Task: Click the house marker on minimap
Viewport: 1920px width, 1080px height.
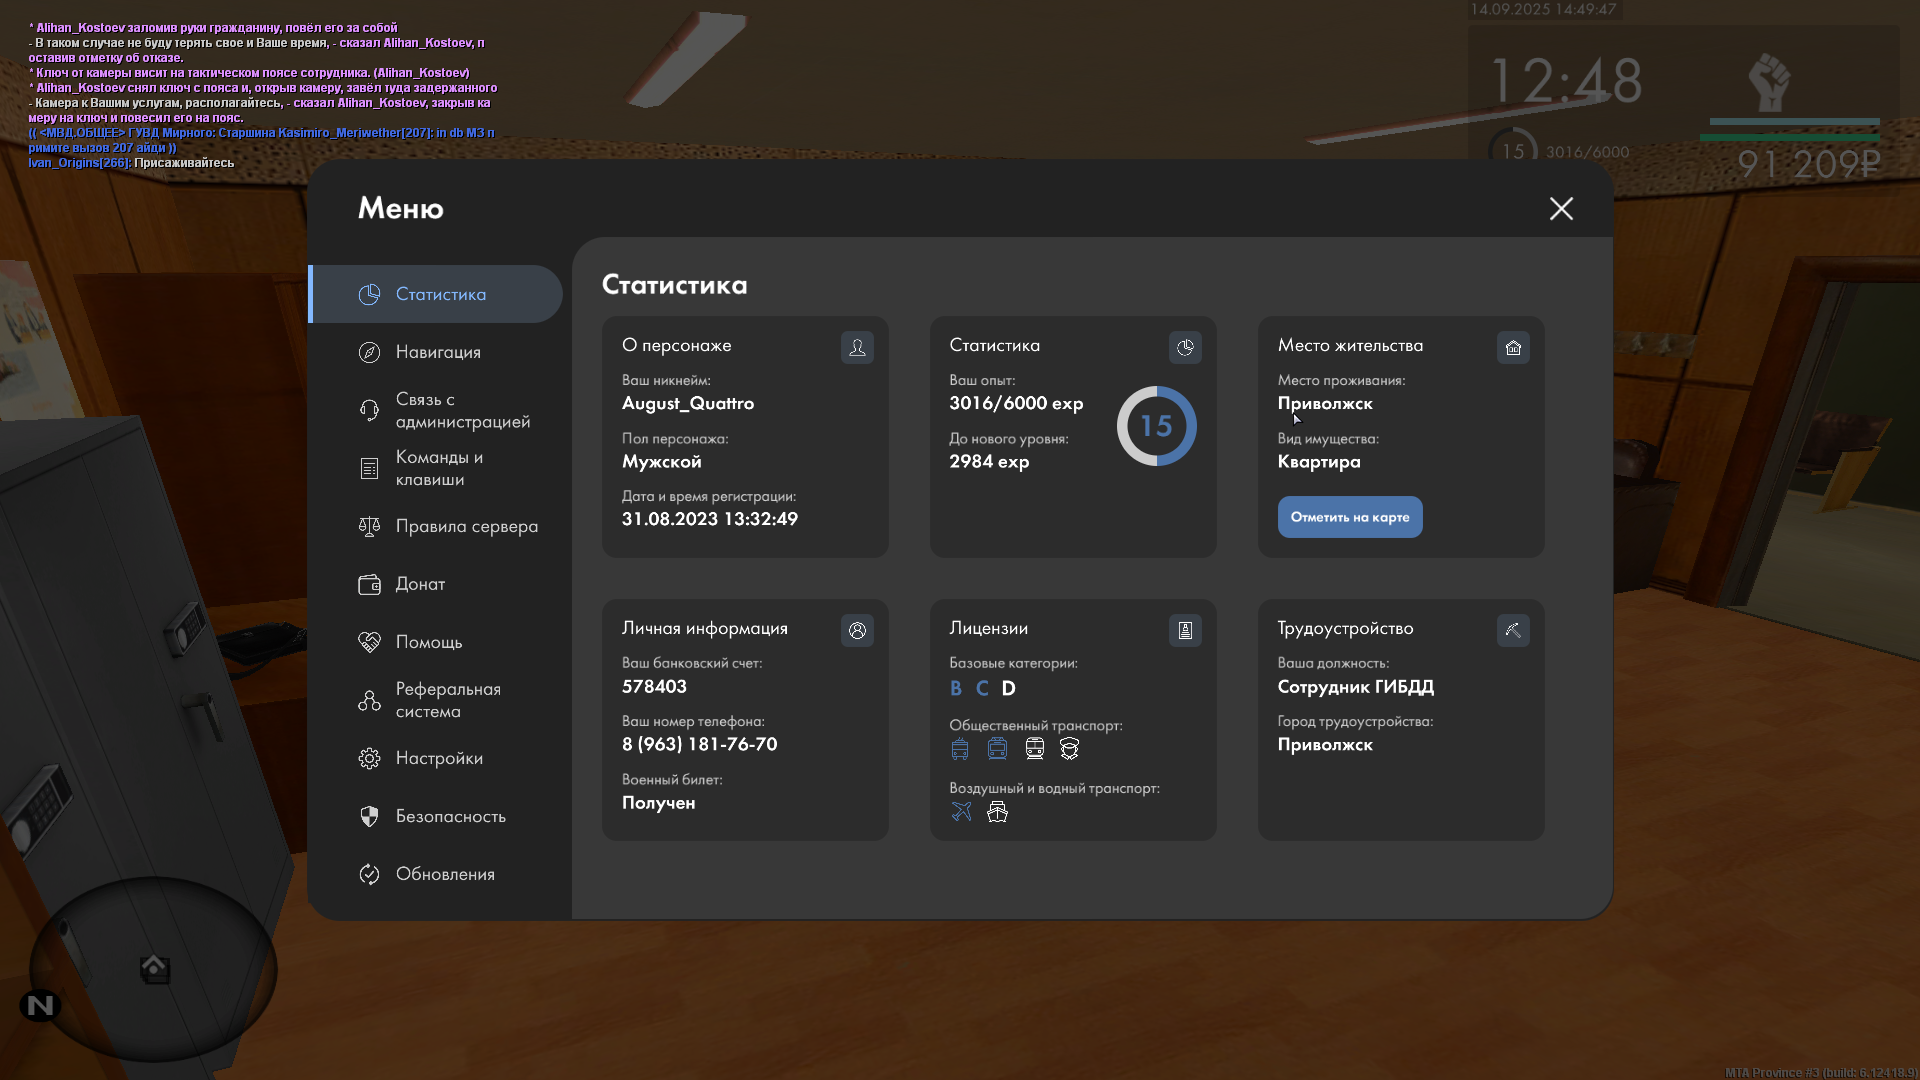Action: click(x=154, y=967)
